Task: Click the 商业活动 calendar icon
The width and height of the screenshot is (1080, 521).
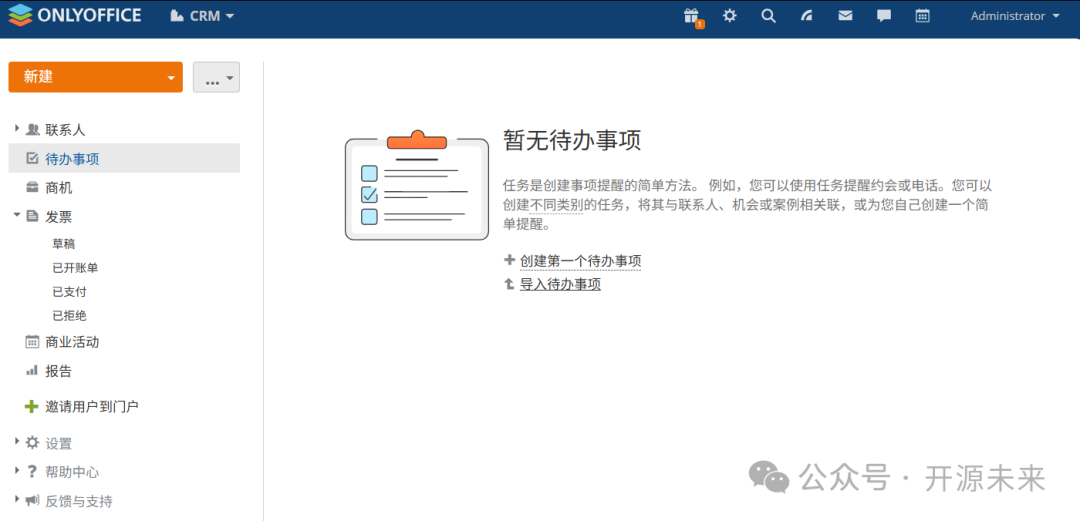Action: (32, 341)
